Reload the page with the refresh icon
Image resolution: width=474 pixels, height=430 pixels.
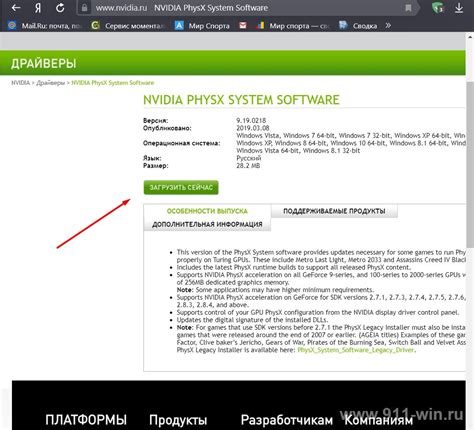click(60, 8)
